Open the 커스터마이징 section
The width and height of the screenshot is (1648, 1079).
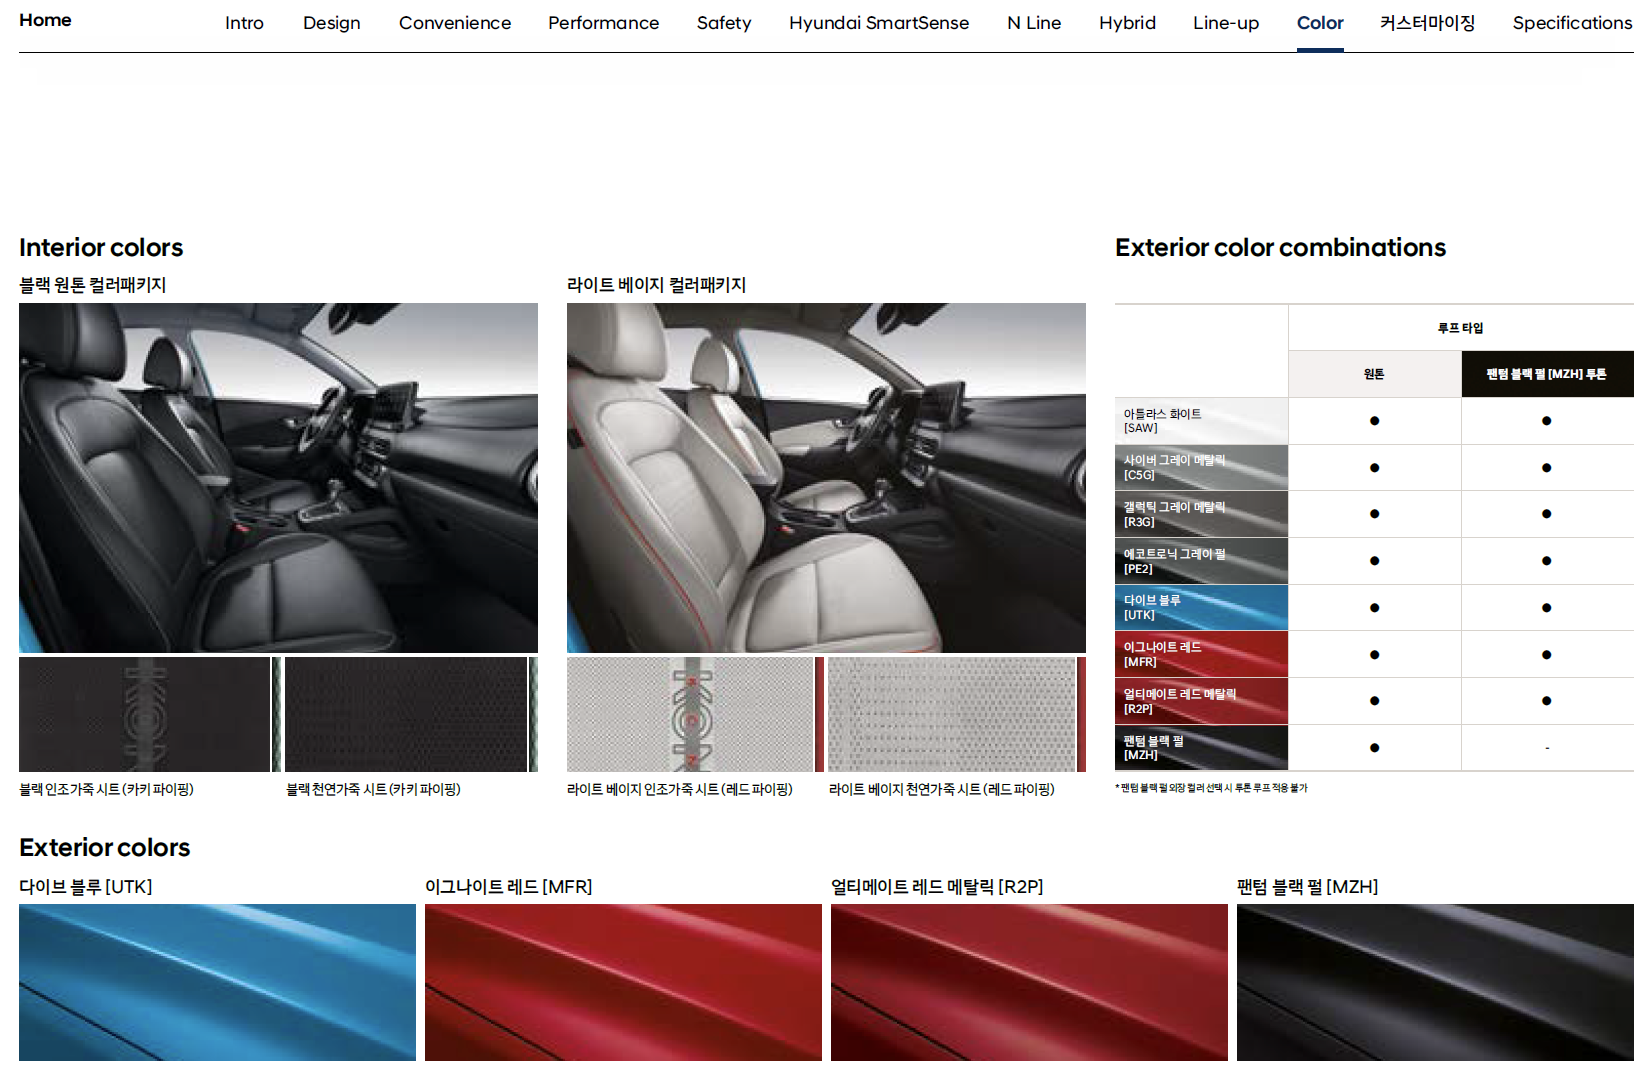click(1427, 23)
